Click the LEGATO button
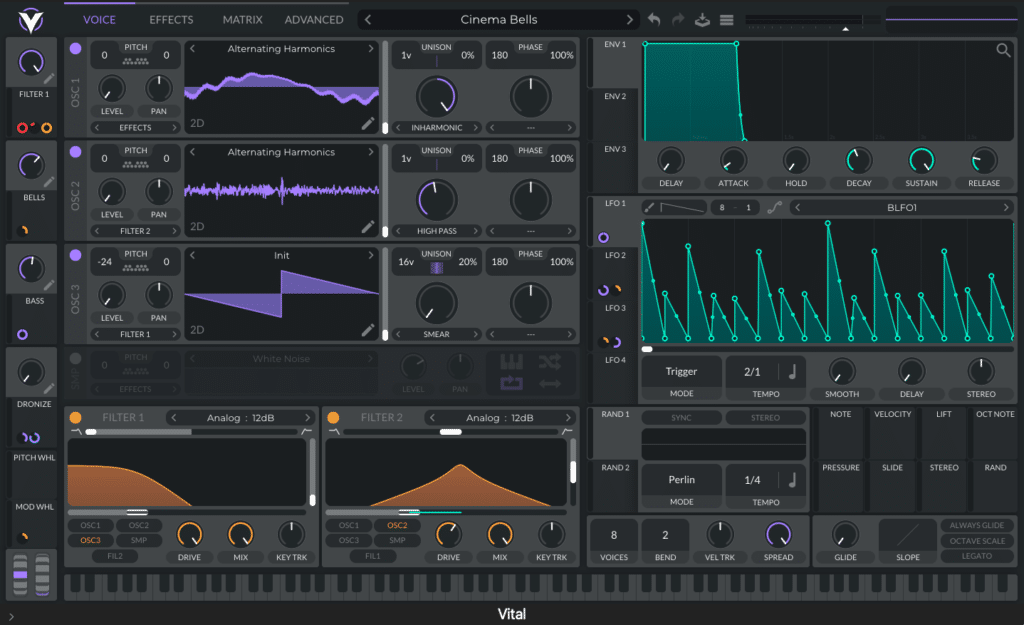Screen dimensions: 1024x625 point(976,556)
